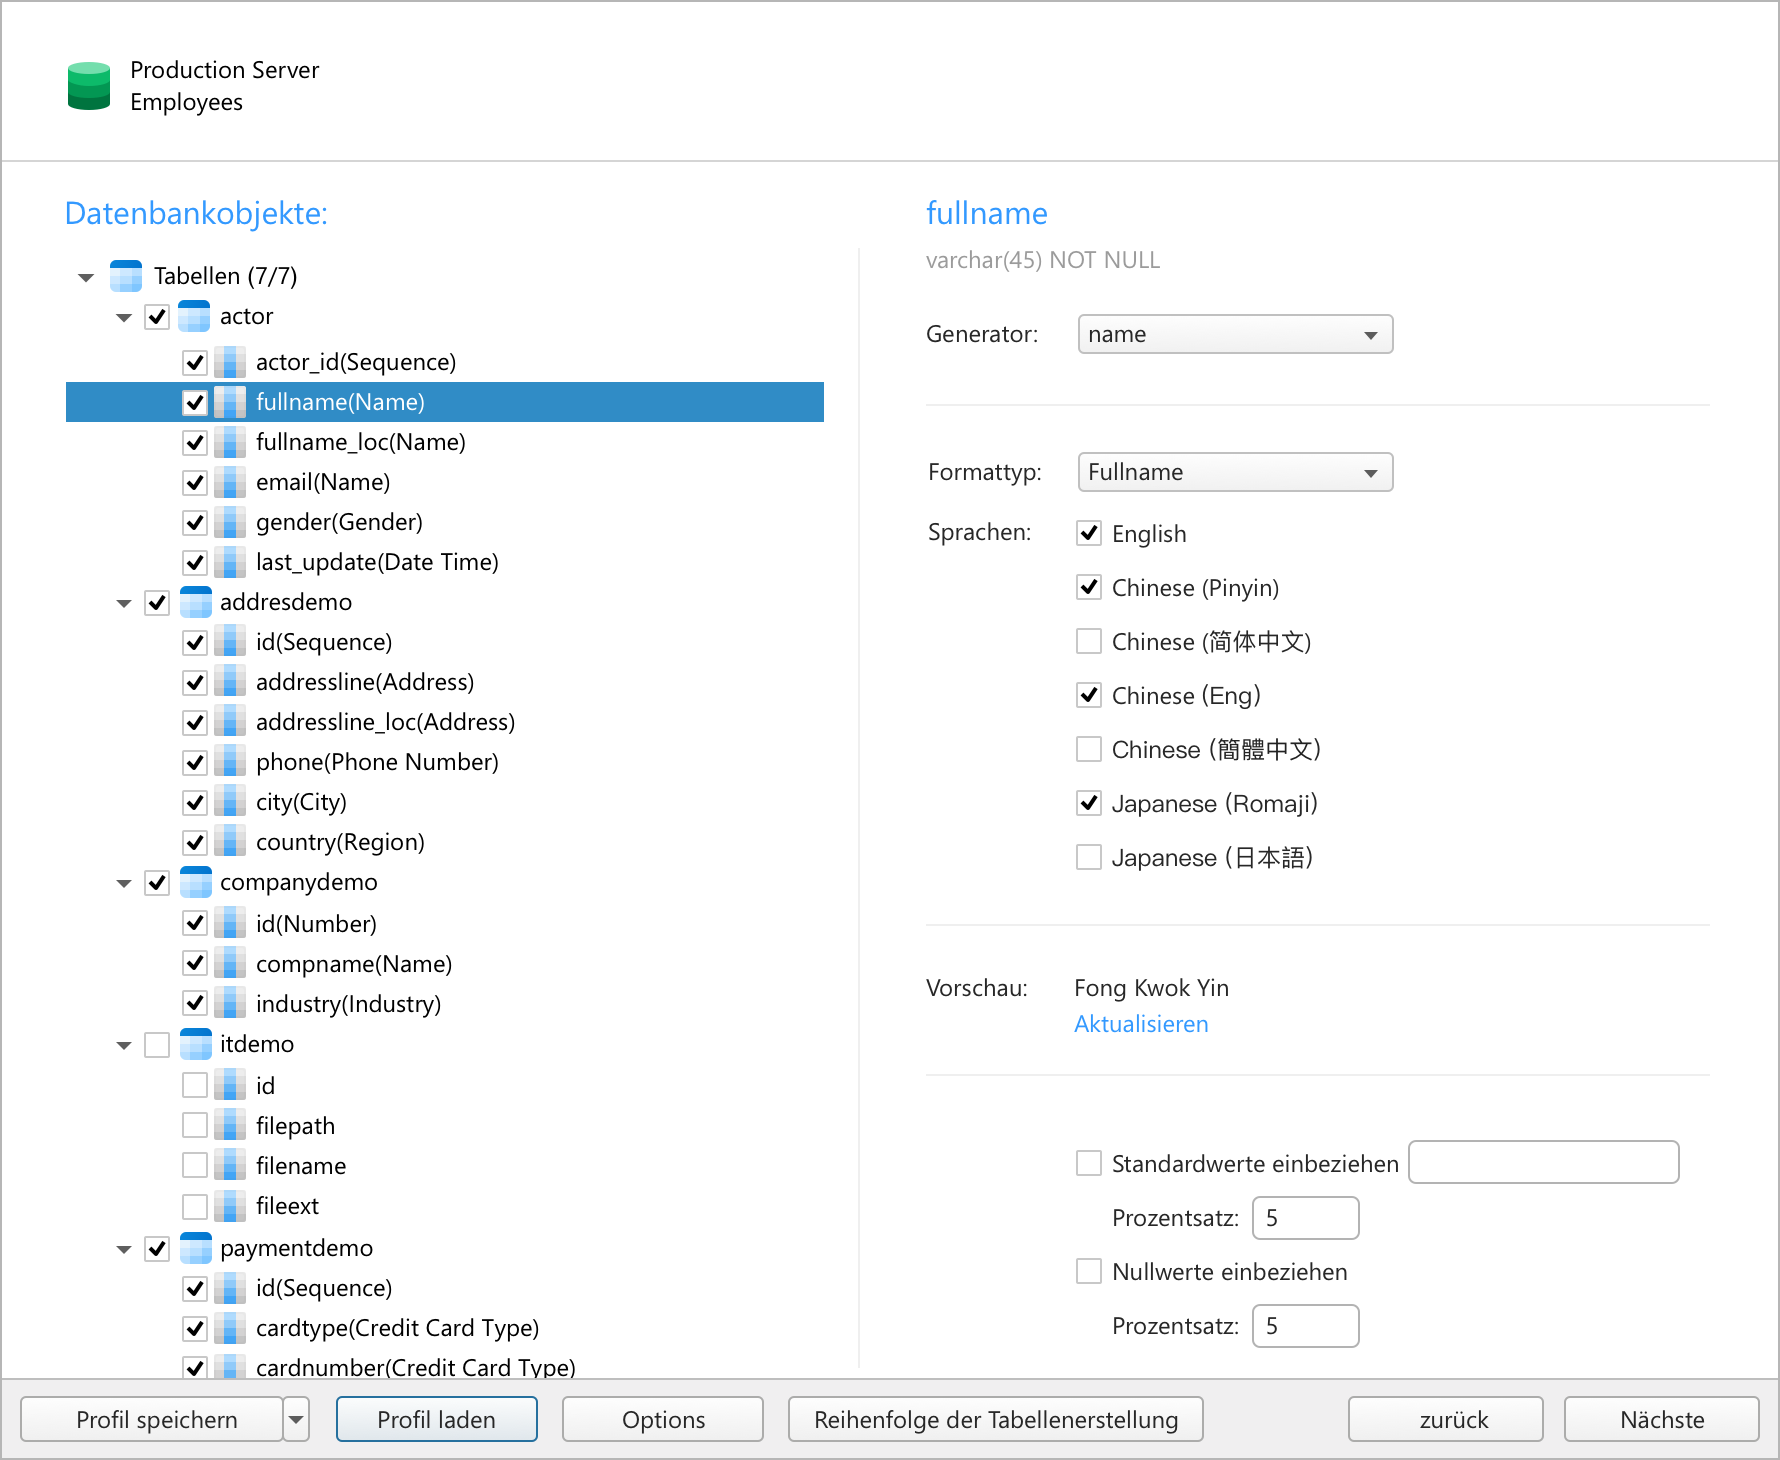
Task: Click the companydemo table icon
Action: coord(195,882)
